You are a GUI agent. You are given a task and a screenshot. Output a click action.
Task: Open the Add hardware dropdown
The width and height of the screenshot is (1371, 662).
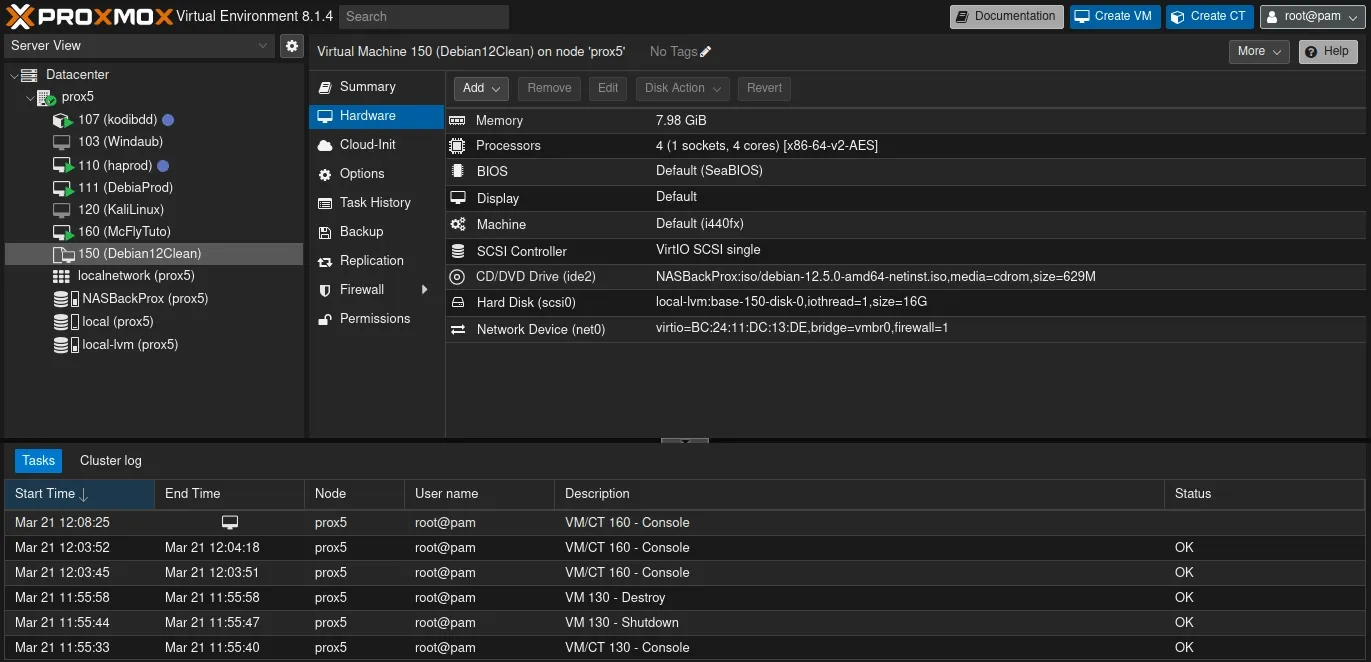(481, 88)
